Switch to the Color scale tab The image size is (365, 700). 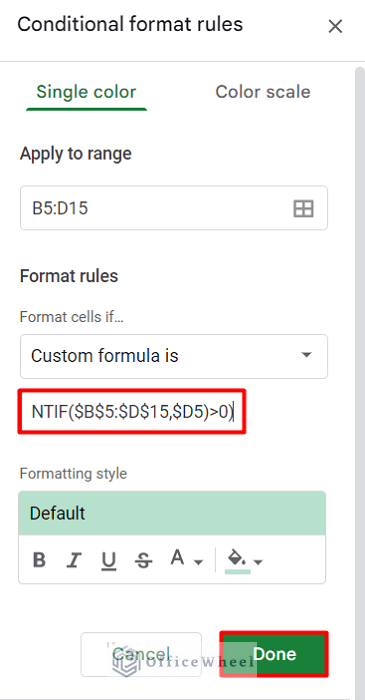(x=262, y=92)
